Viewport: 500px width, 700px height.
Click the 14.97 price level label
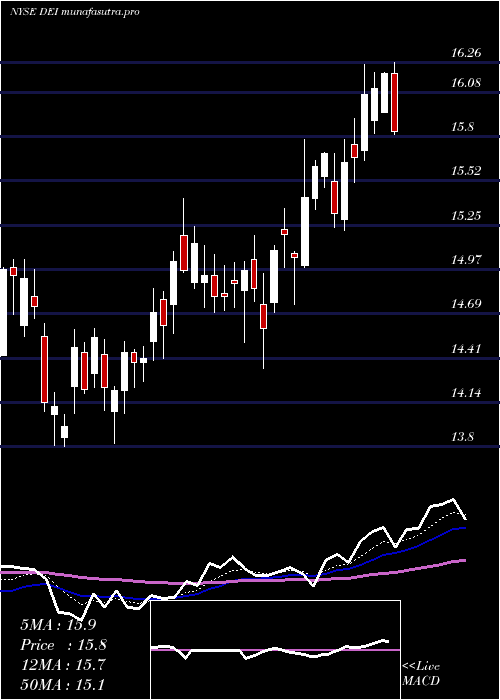tap(466, 259)
